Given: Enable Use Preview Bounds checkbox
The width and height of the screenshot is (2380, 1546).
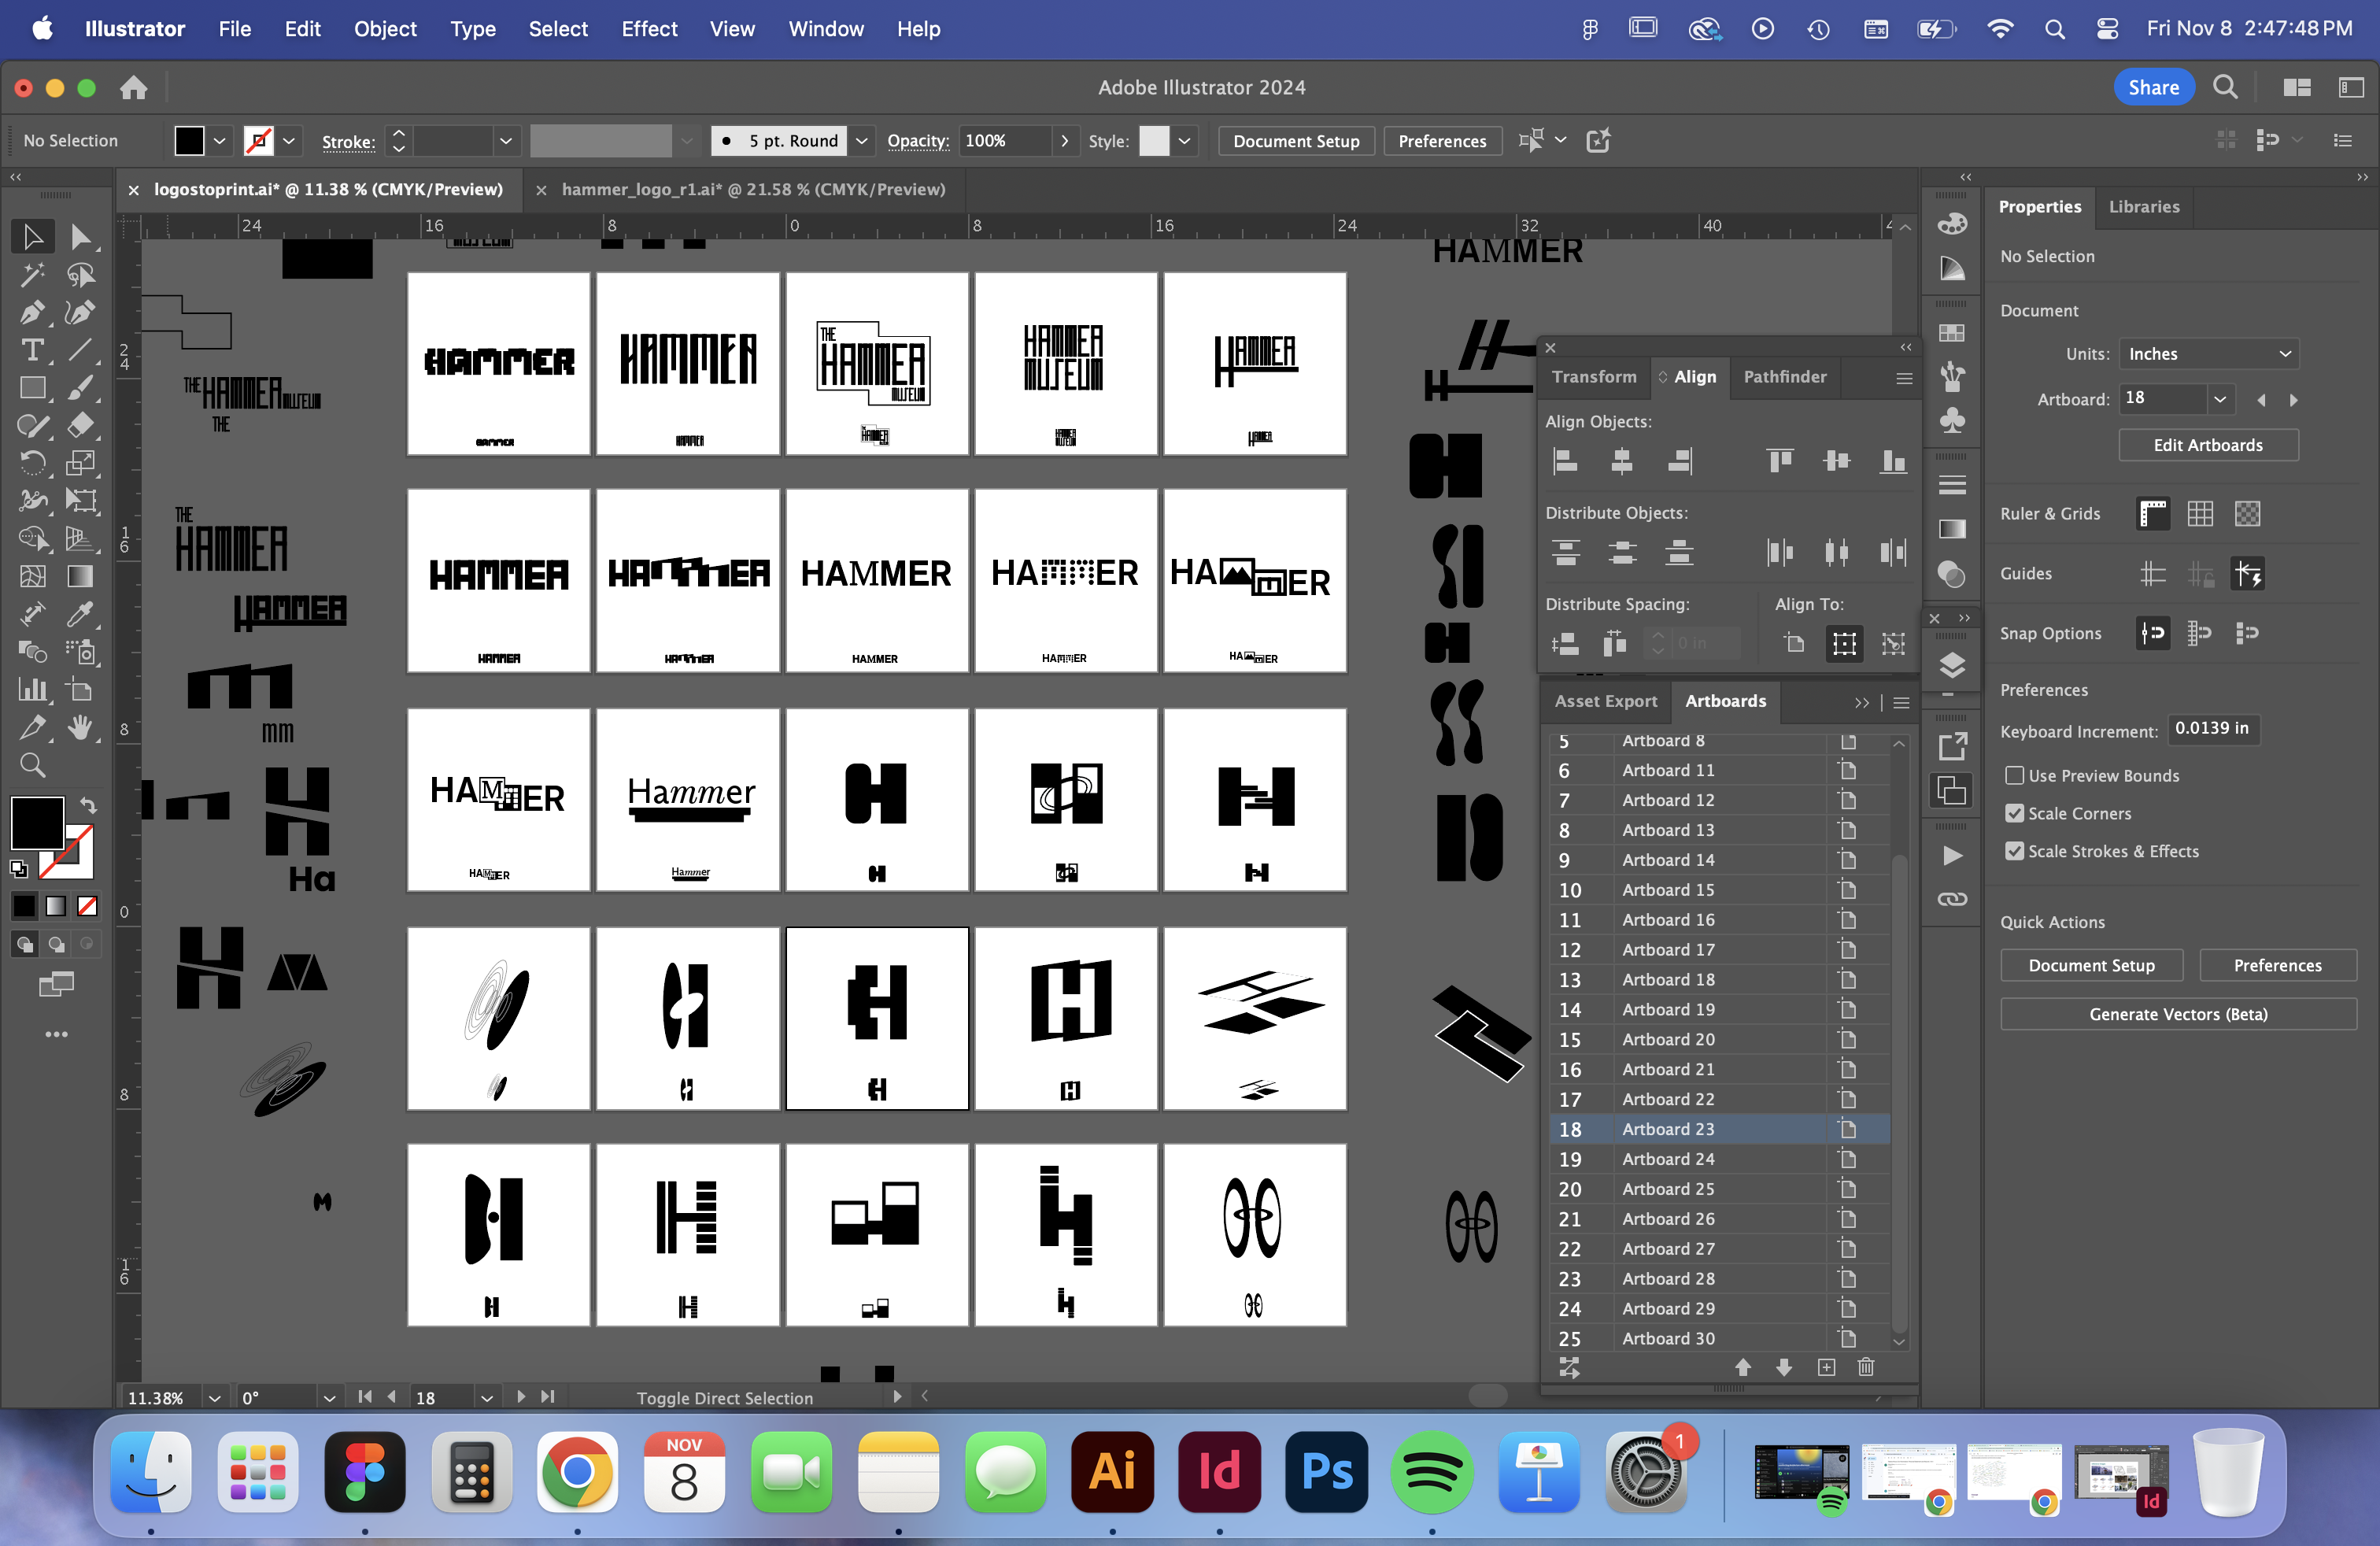Looking at the screenshot, I should (x=2014, y=776).
